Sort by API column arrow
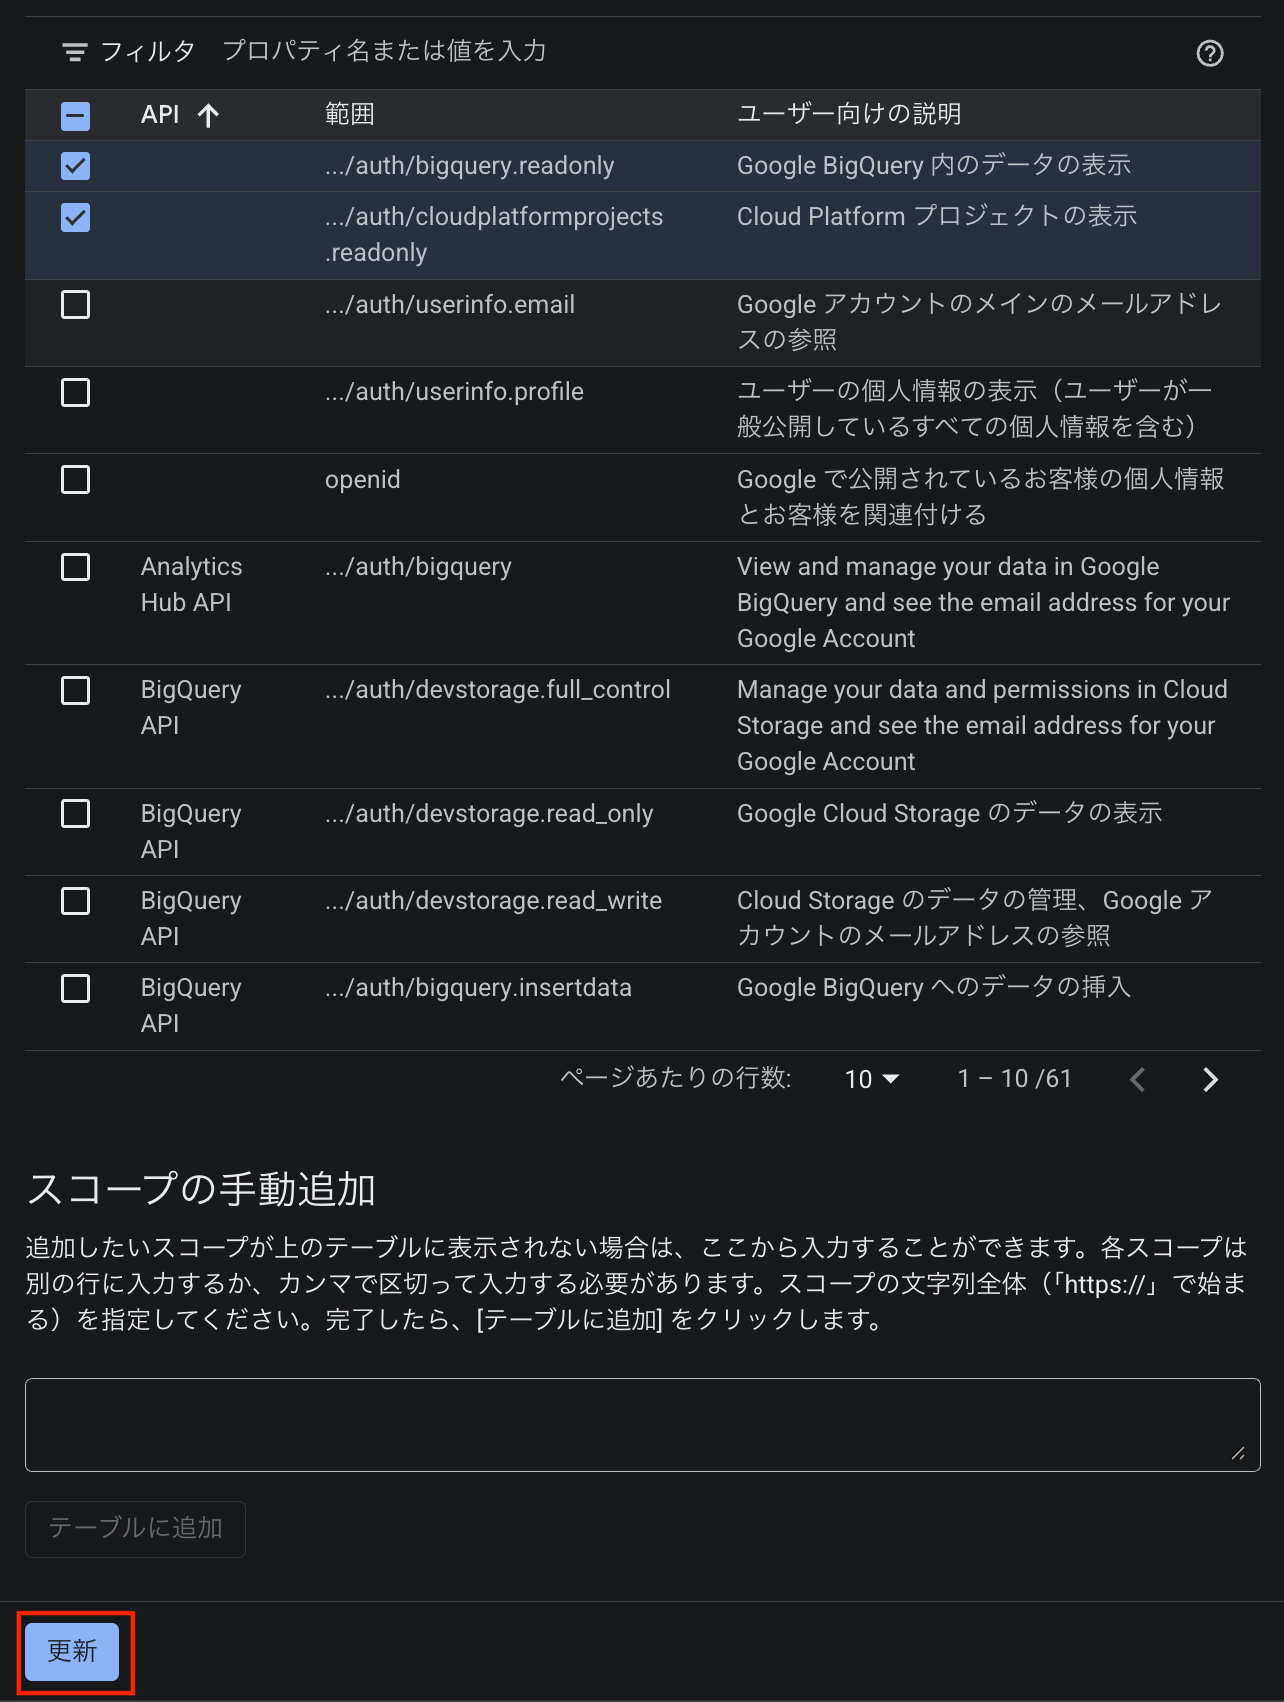This screenshot has width=1284, height=1702. 208,115
